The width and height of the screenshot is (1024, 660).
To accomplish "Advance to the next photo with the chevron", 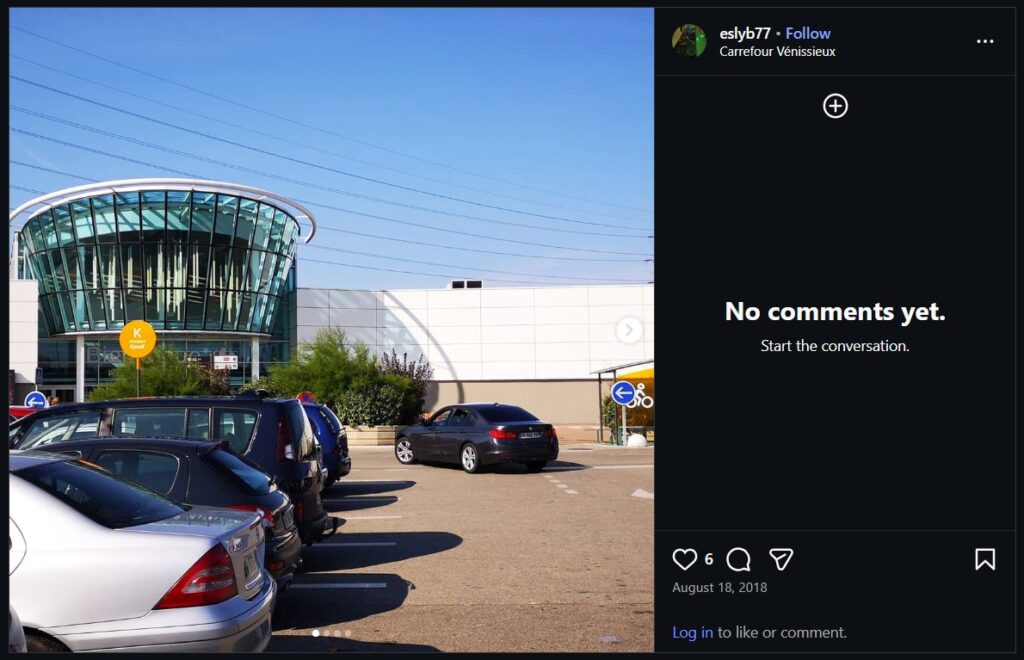I will 629,330.
